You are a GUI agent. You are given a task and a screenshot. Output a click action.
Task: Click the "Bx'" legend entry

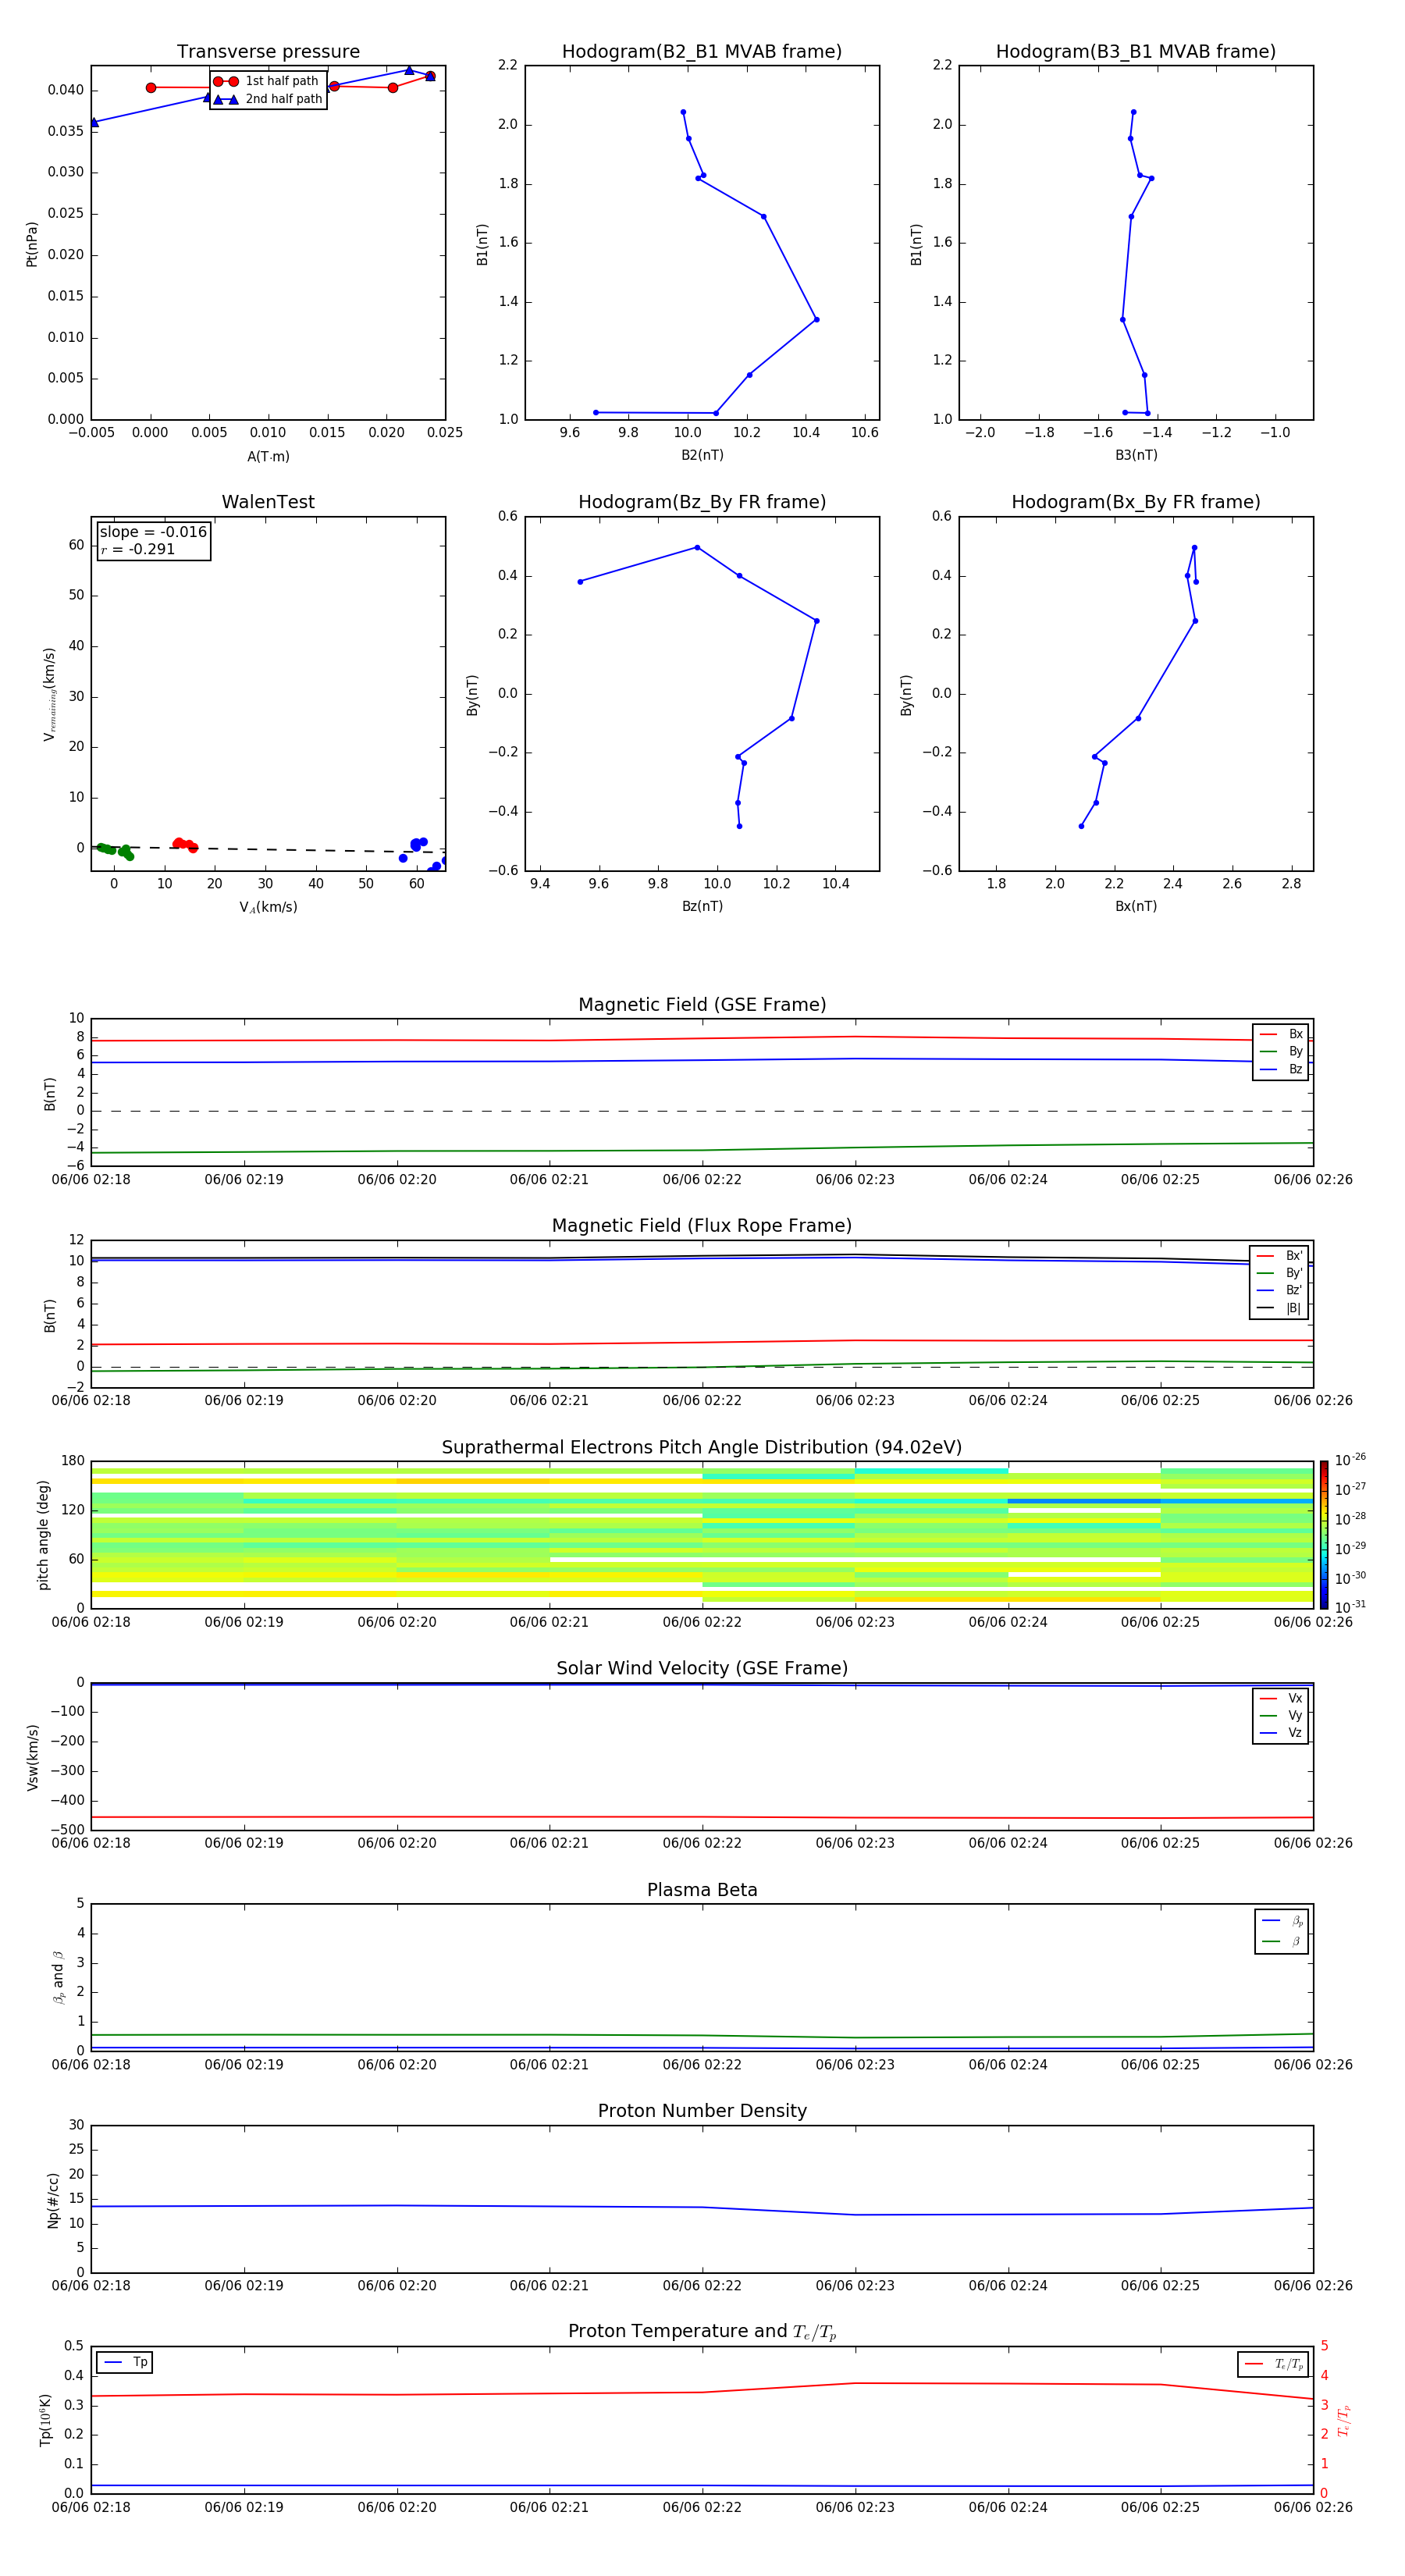tap(1279, 1256)
